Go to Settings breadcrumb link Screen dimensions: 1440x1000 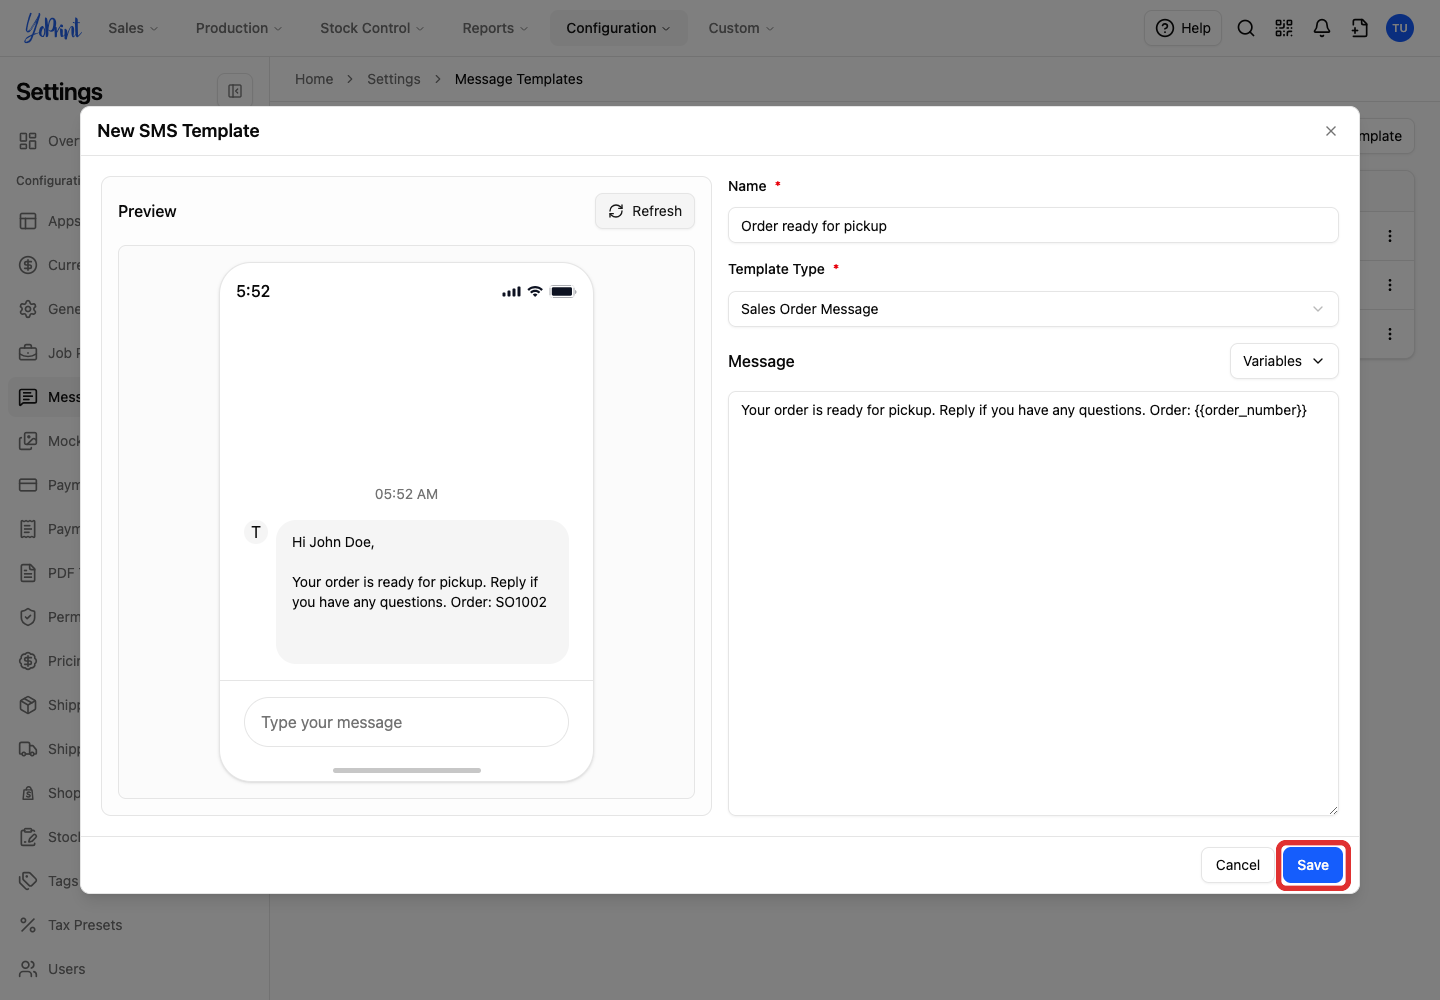(x=394, y=79)
